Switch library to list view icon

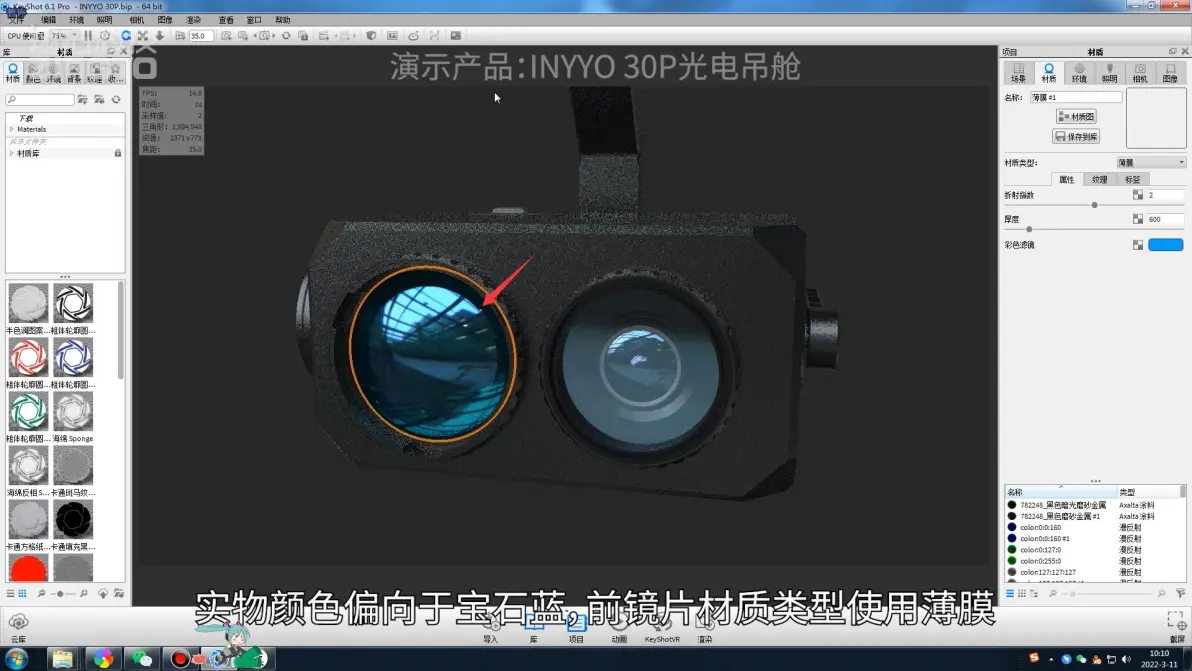(11, 593)
